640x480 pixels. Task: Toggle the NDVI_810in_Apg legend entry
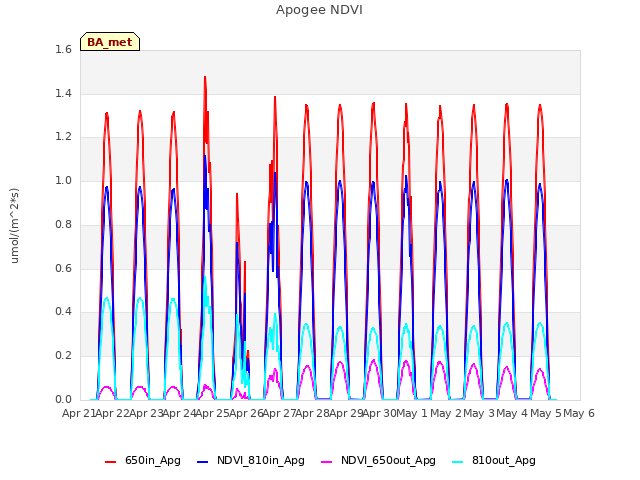click(x=251, y=460)
